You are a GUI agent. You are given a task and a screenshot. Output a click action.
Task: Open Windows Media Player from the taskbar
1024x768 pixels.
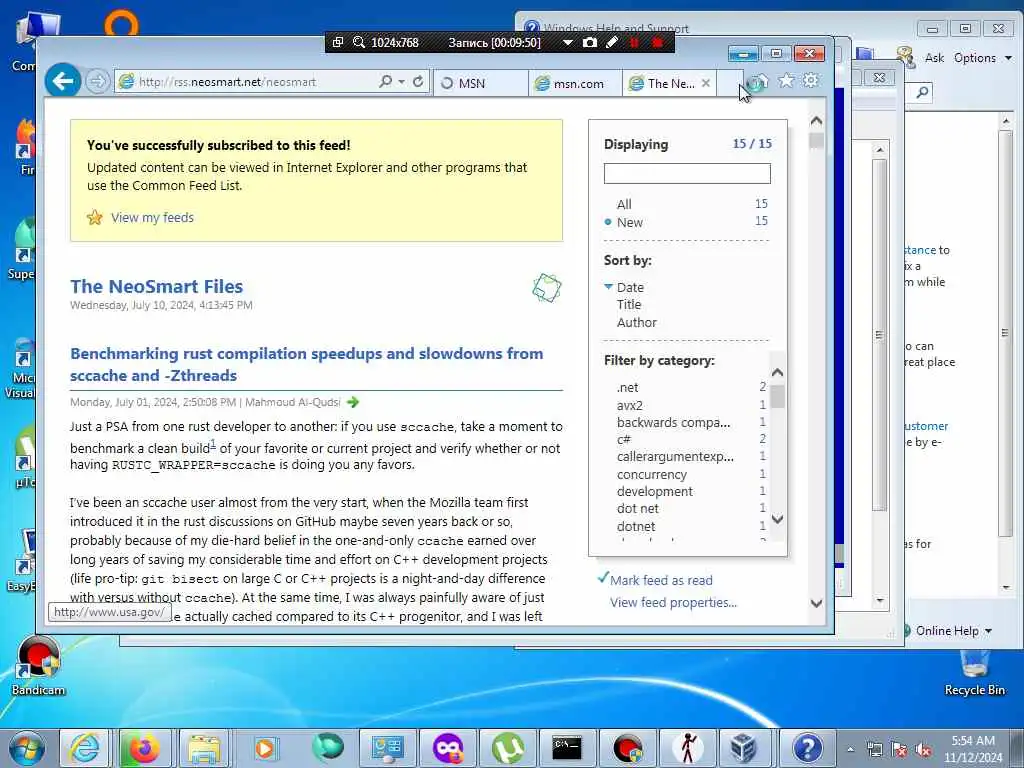tap(264, 748)
